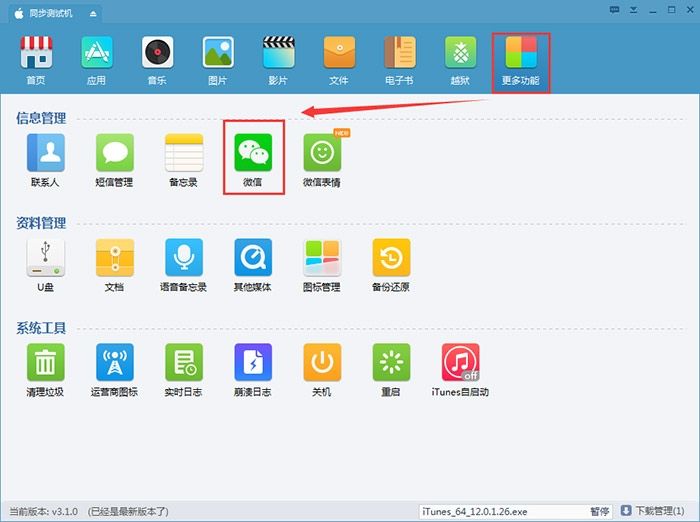Image resolution: width=700 pixels, height=522 pixels.
Task: Open 运营商图标 carrier logo tool
Action: point(114,362)
